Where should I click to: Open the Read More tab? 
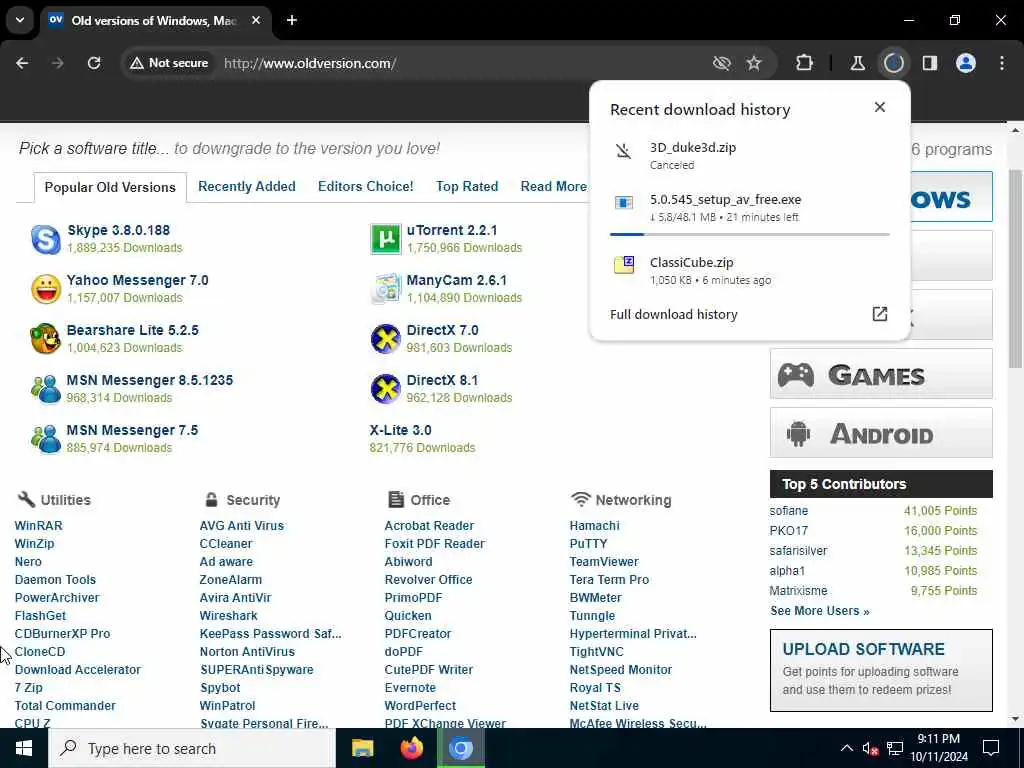point(554,187)
